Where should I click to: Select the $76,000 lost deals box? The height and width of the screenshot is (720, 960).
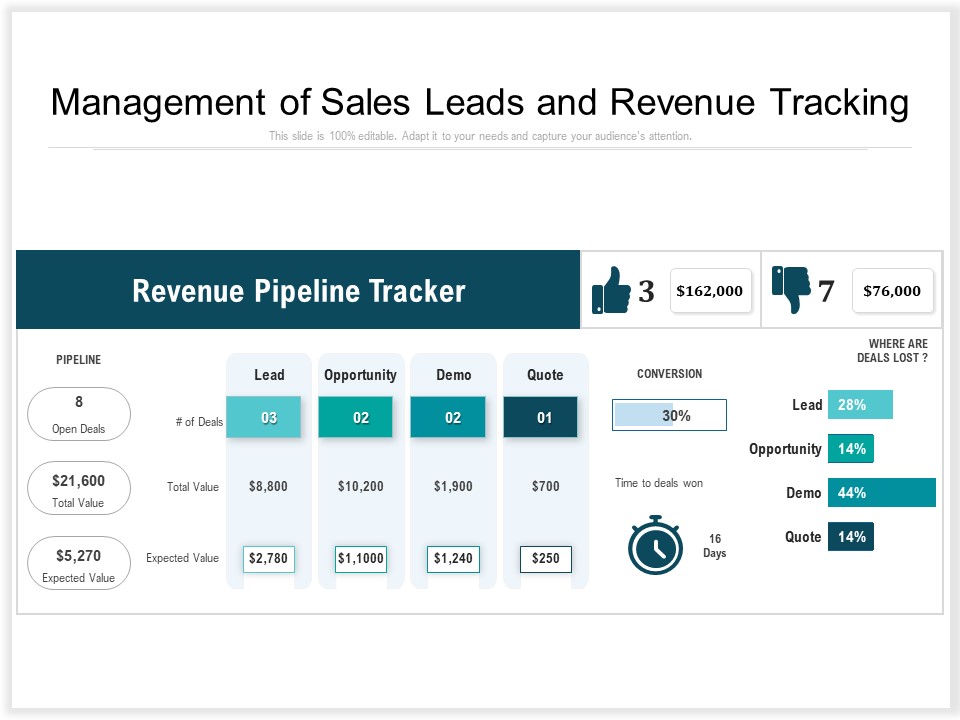click(892, 291)
